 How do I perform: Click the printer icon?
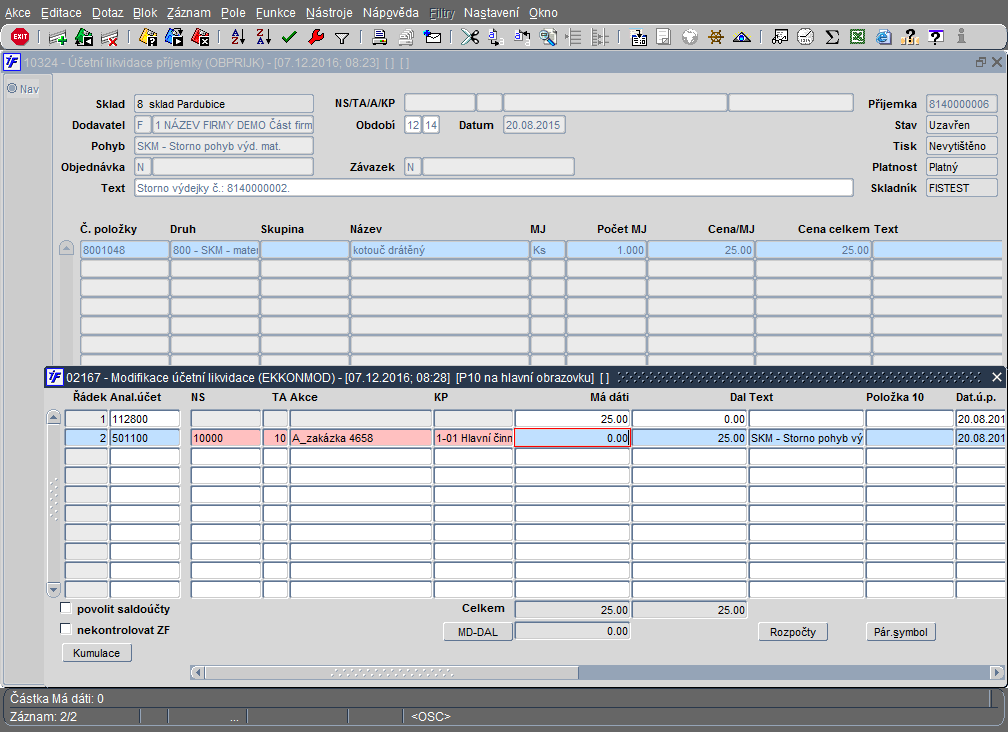(380, 37)
